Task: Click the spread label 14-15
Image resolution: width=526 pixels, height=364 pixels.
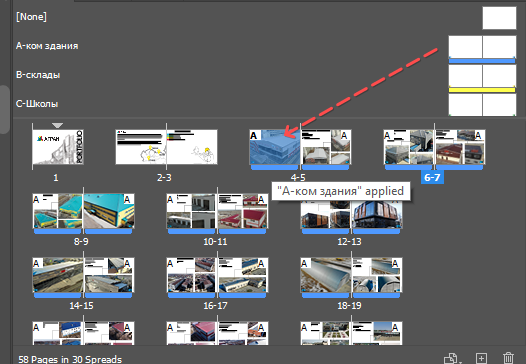Action: tap(81, 306)
